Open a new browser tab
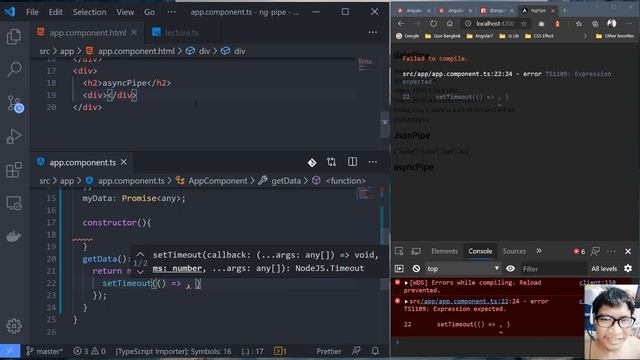 [564, 11]
